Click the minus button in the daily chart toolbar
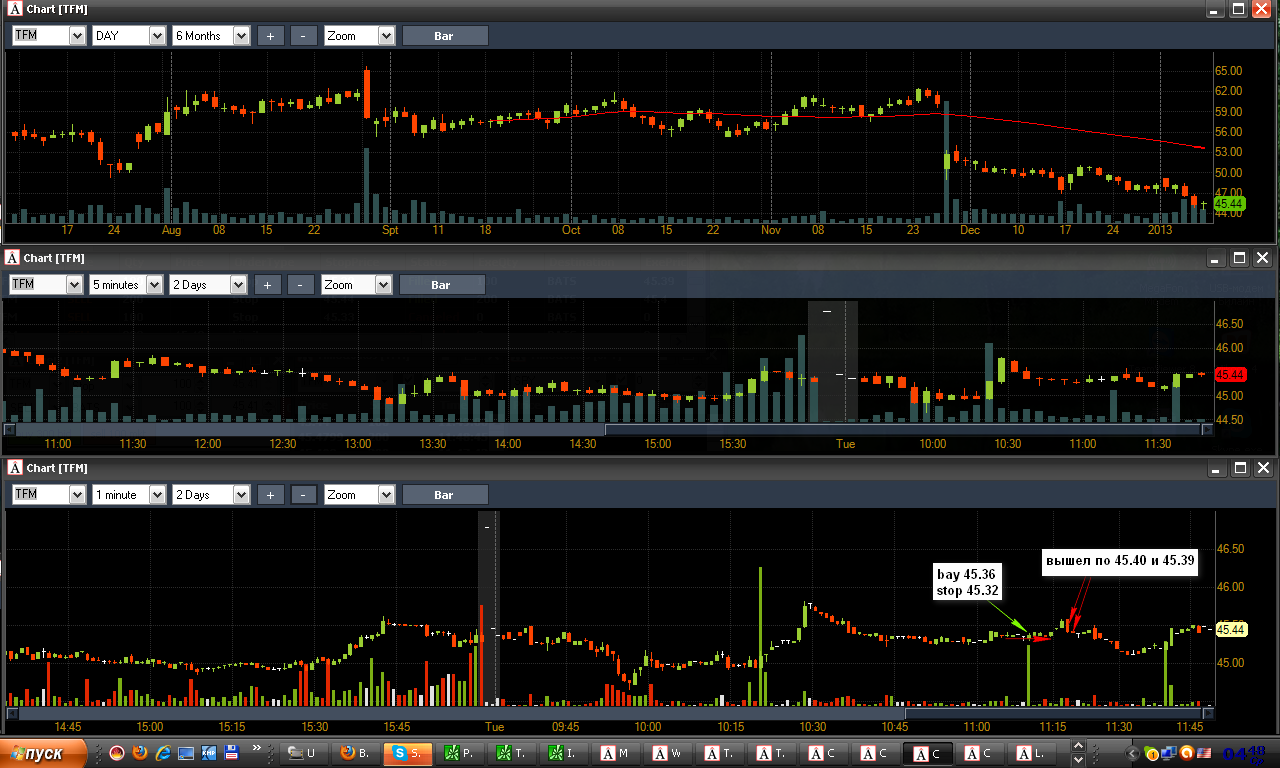This screenshot has height=768, width=1280. coord(303,36)
